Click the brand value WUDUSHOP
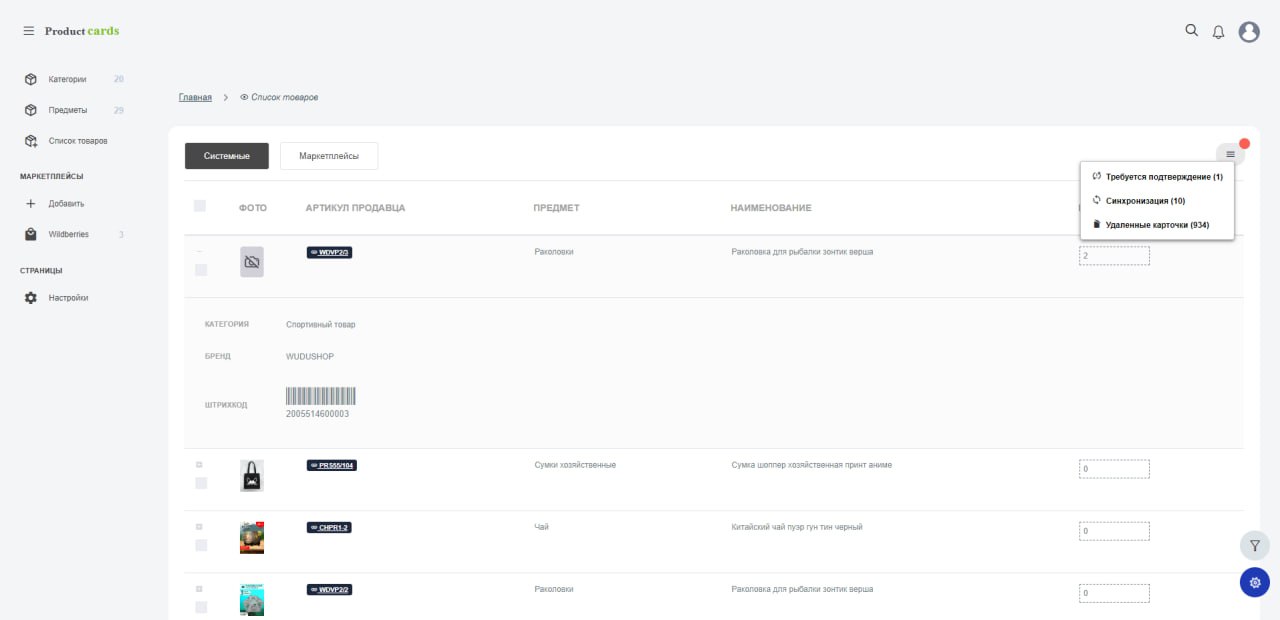The width and height of the screenshot is (1280, 620). point(310,356)
